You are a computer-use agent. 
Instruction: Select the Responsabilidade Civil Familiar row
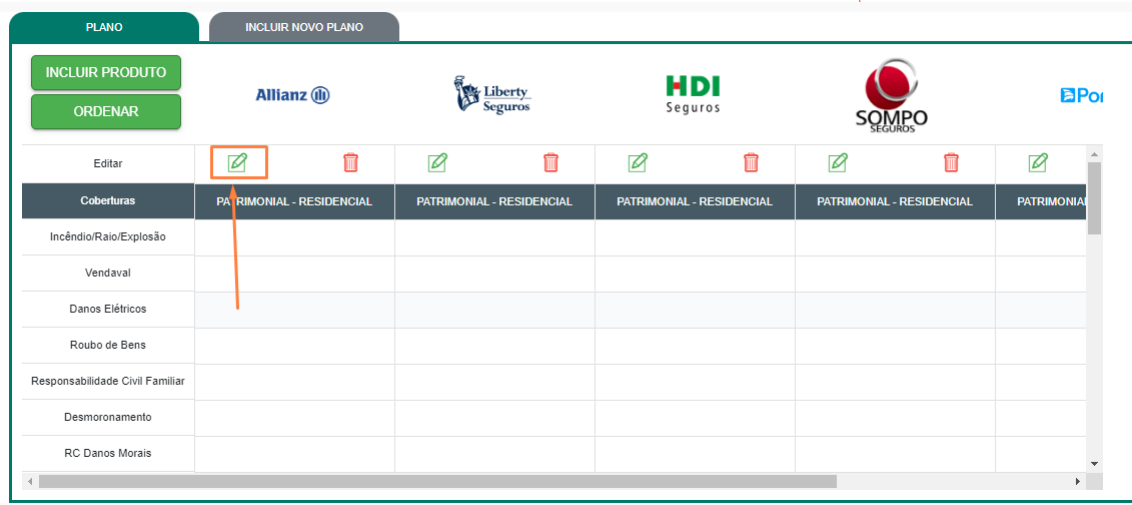[108, 381]
